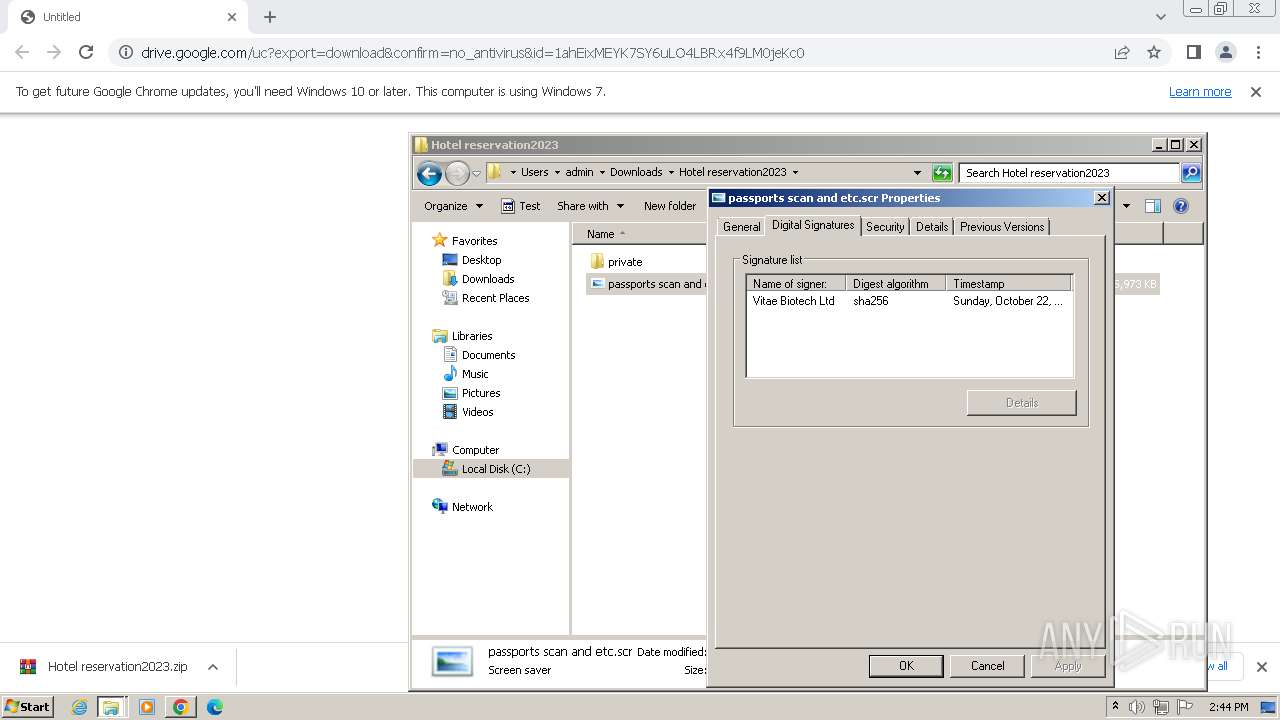Switch to Previous Versions tab
The width and height of the screenshot is (1280, 720).
click(1002, 227)
